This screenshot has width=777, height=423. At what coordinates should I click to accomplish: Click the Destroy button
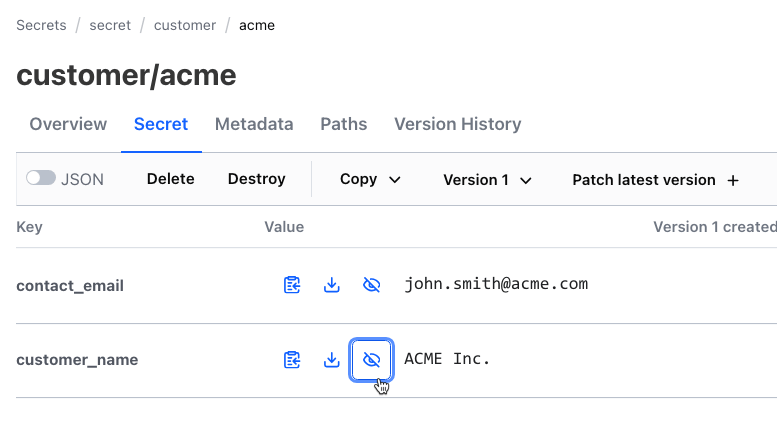coord(256,179)
